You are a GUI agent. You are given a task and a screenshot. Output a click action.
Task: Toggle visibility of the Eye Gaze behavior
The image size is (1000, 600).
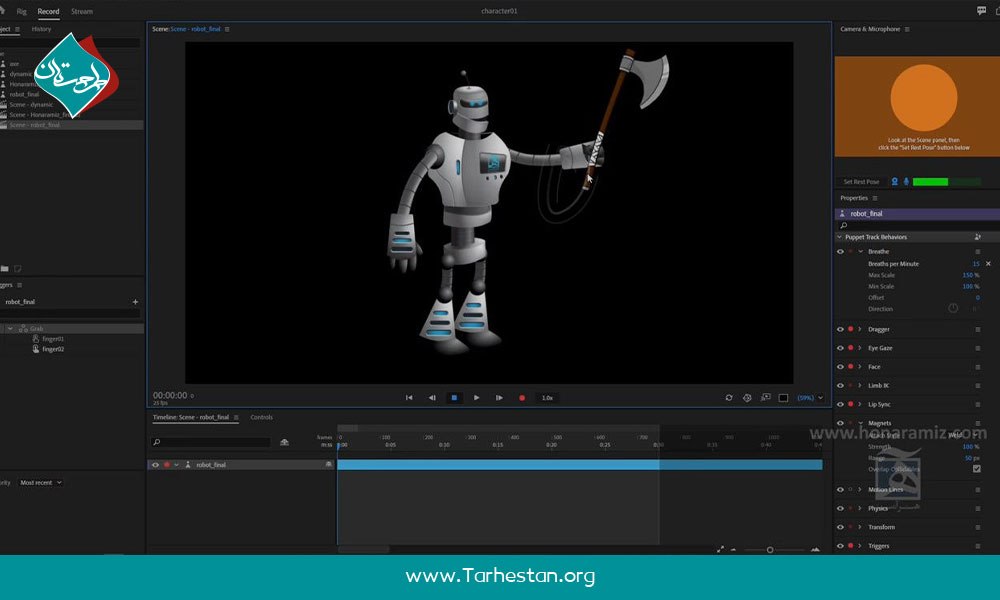point(841,348)
